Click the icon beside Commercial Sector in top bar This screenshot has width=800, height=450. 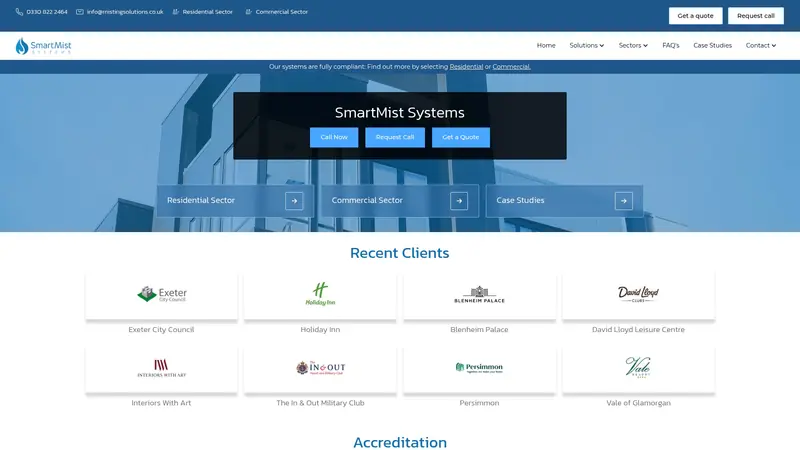(248, 12)
